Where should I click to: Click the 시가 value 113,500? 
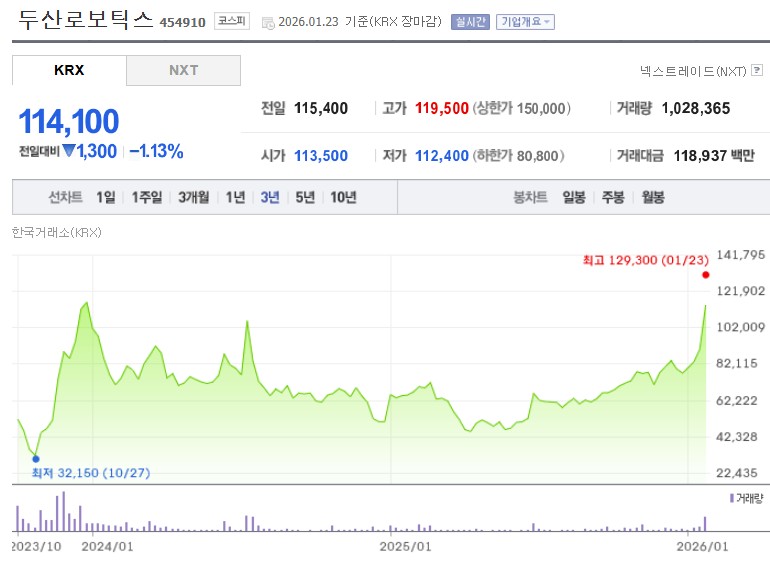[321, 156]
